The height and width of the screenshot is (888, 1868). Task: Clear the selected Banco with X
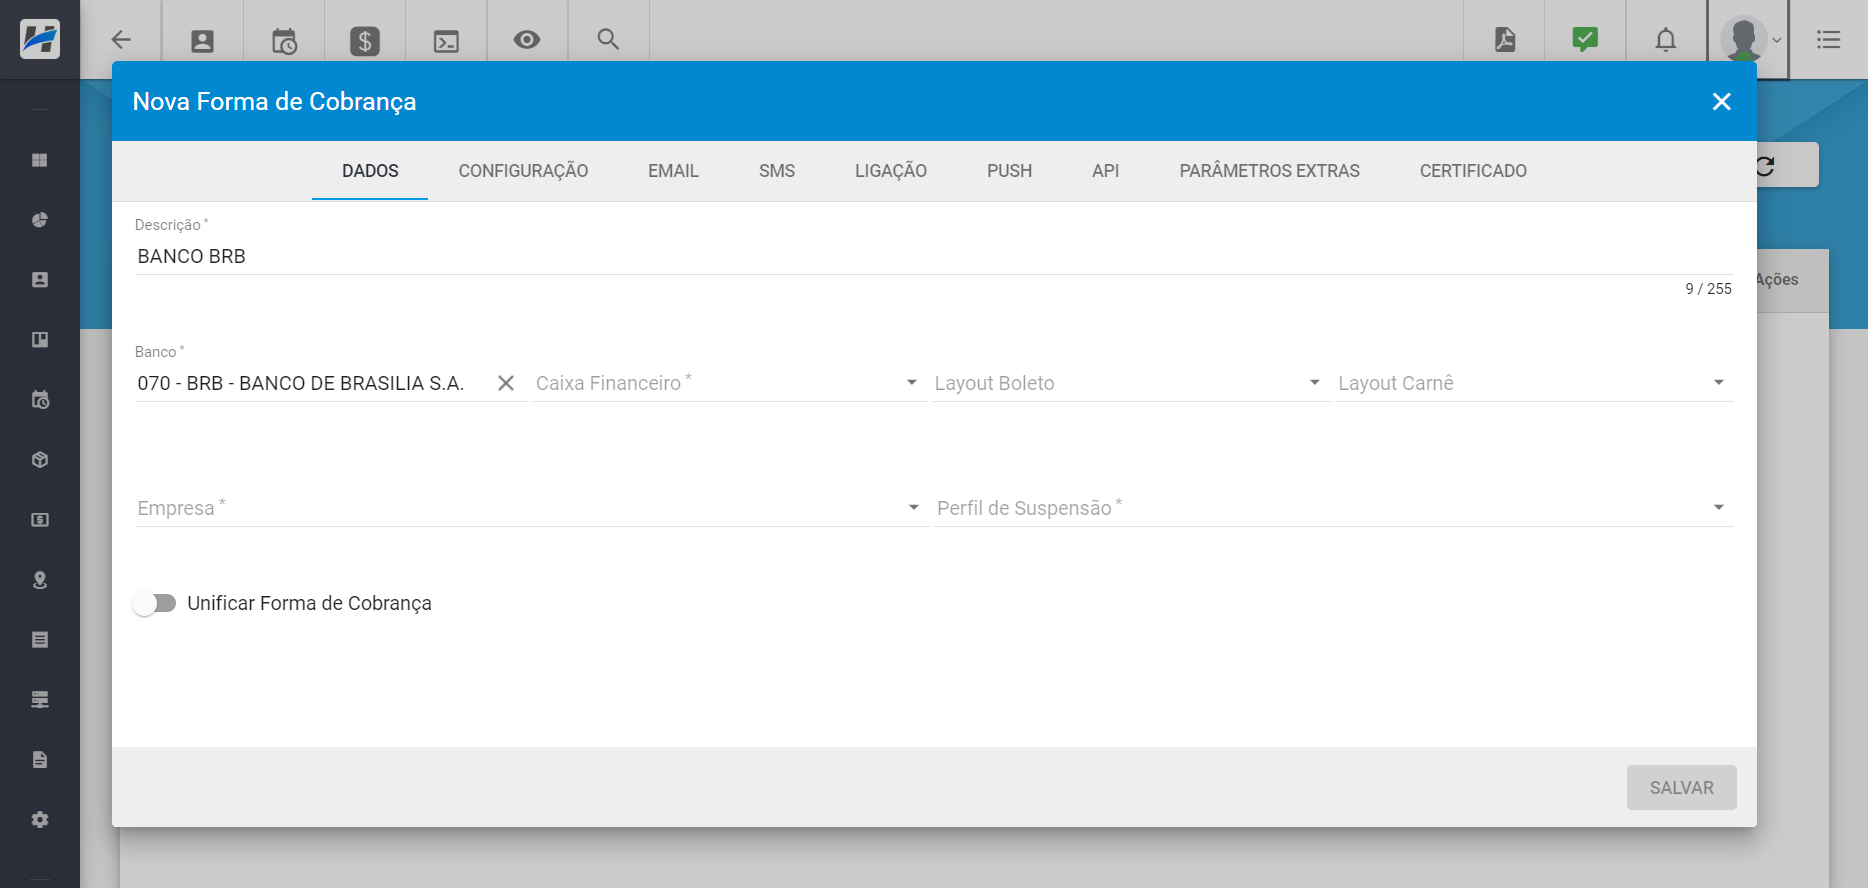[506, 383]
